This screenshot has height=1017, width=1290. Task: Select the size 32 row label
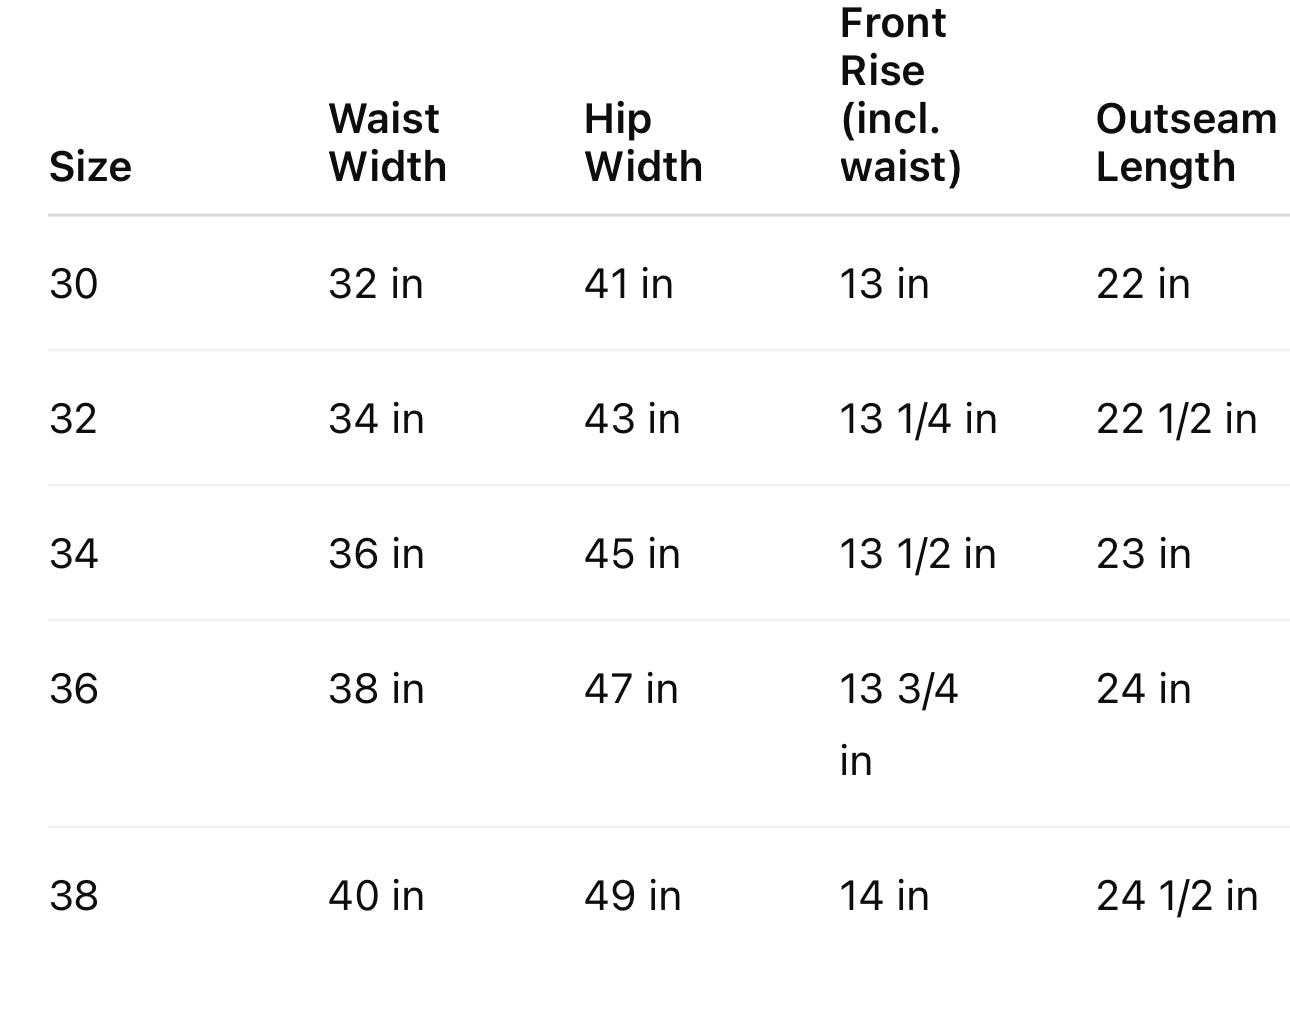point(74,419)
